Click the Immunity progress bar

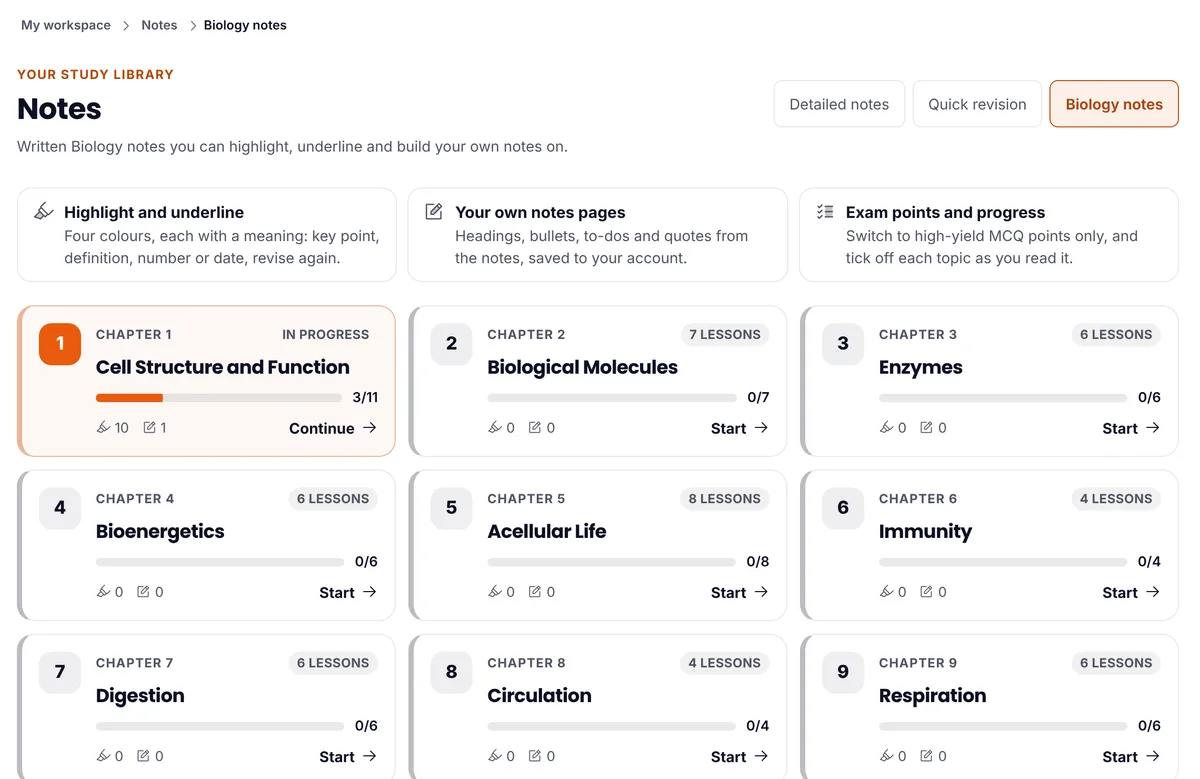tap(1003, 562)
